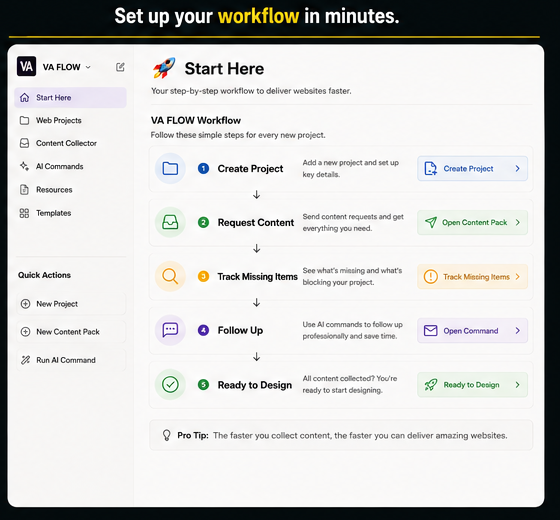Click the compose/edit icon beside VA FLOW
Viewport: 560px width, 520px height.
click(120, 67)
